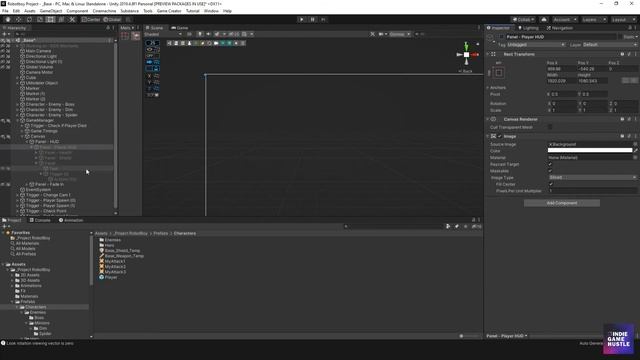
Task: Toggle the Global handle rotation button
Action: click(x=112, y=20)
